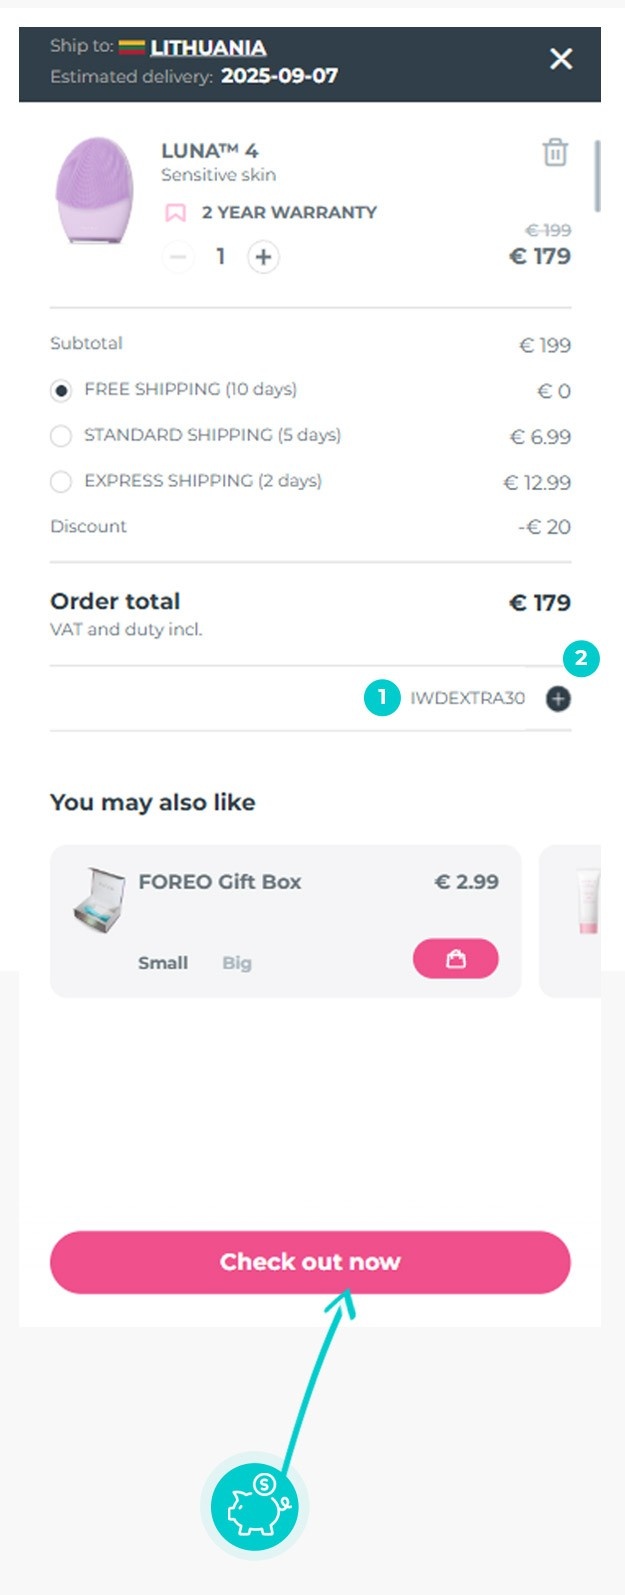Change ship-to country LITHUANIA link
The image size is (625, 1595).
tap(208, 47)
